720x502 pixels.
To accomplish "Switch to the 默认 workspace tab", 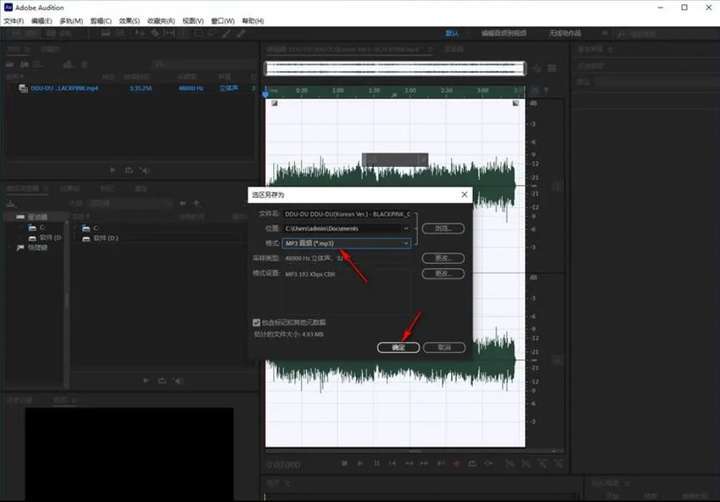I will click(x=452, y=33).
